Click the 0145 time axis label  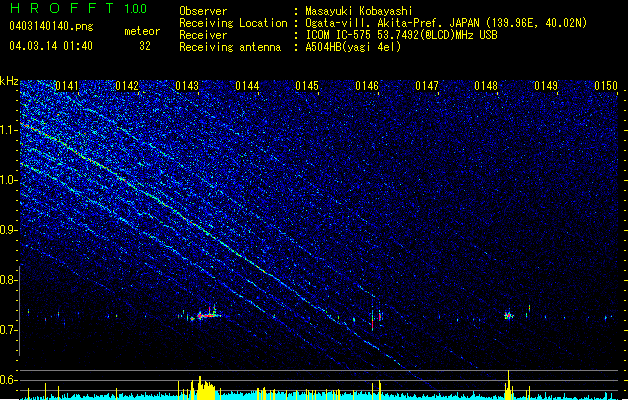point(307,86)
